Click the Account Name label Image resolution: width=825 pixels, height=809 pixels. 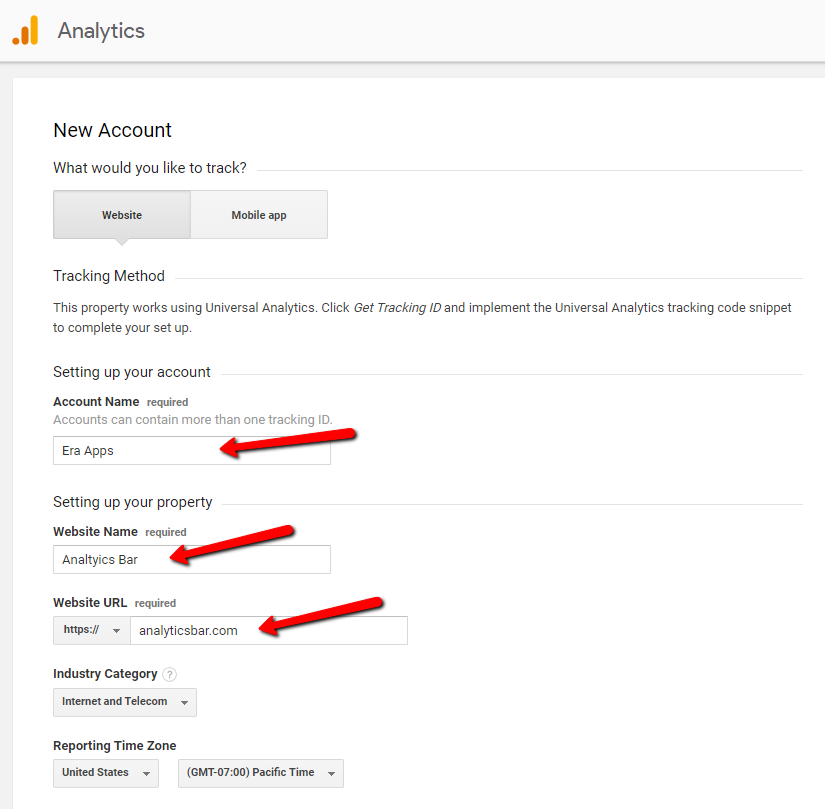tap(96, 402)
